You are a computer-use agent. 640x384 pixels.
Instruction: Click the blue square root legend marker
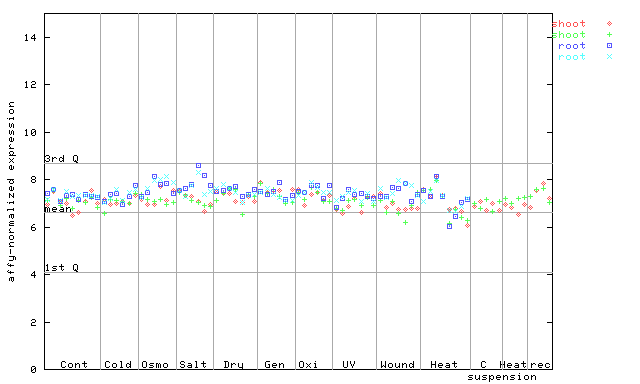[x=609, y=46]
